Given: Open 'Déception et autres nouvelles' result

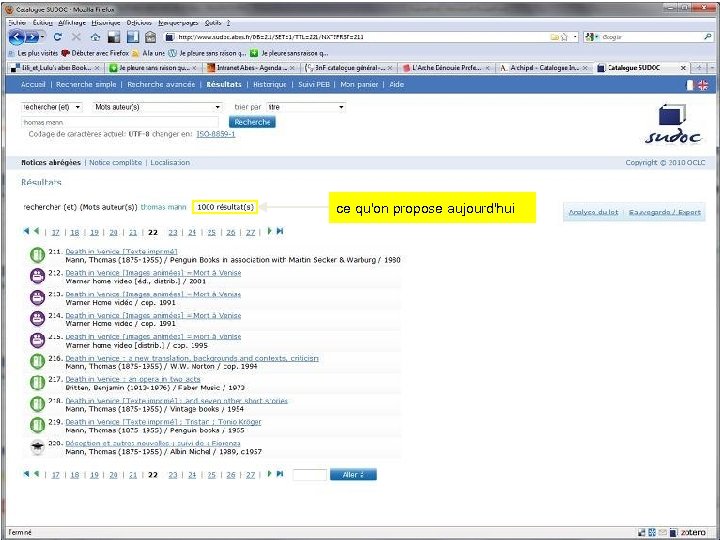Looking at the screenshot, I should pyautogui.click(x=153, y=443).
